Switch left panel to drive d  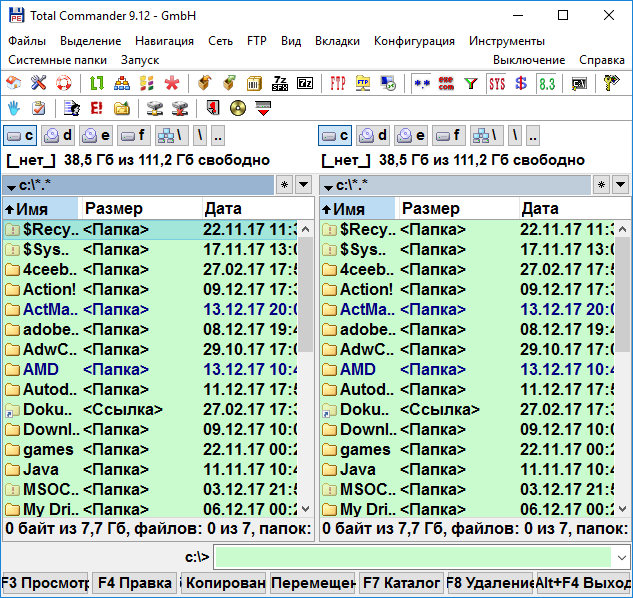tap(59, 135)
